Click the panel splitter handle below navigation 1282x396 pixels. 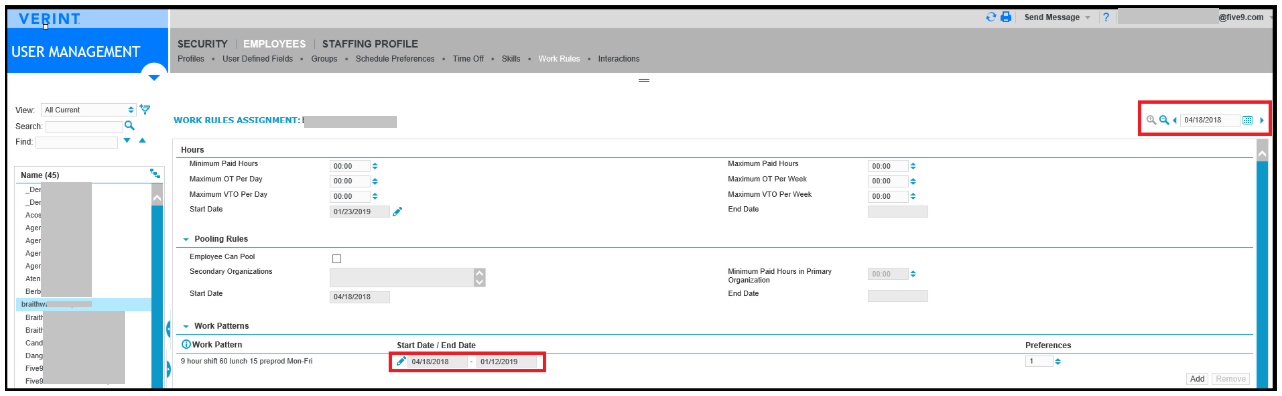[x=645, y=80]
